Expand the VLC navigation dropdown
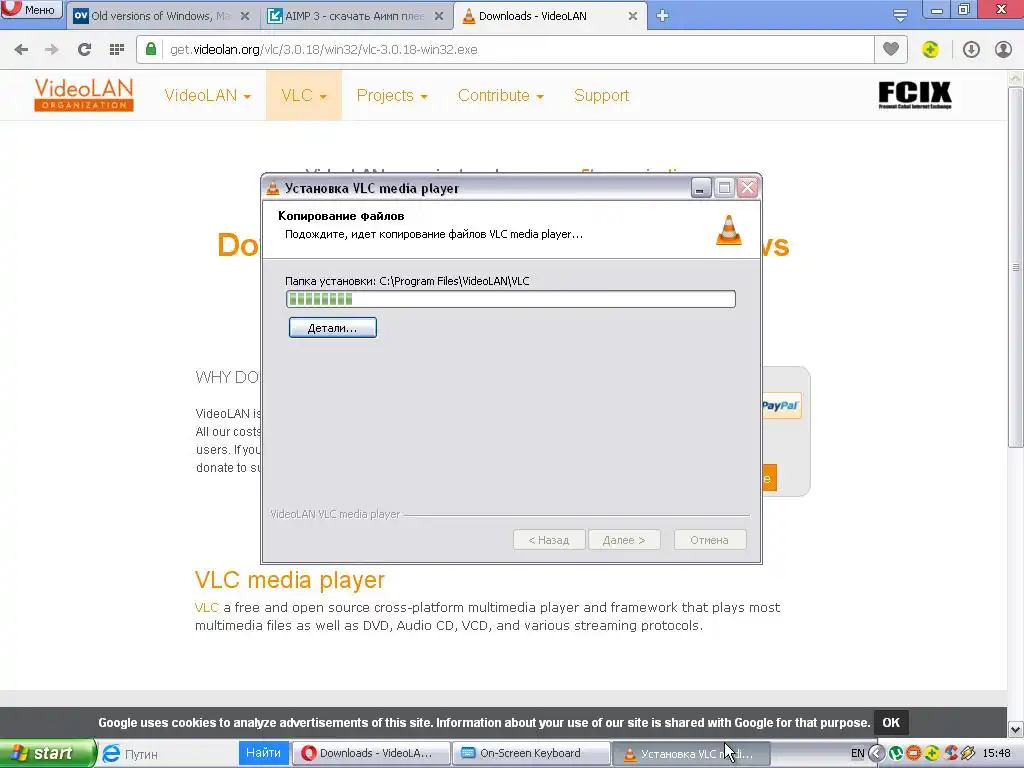1024x768 pixels. (304, 95)
